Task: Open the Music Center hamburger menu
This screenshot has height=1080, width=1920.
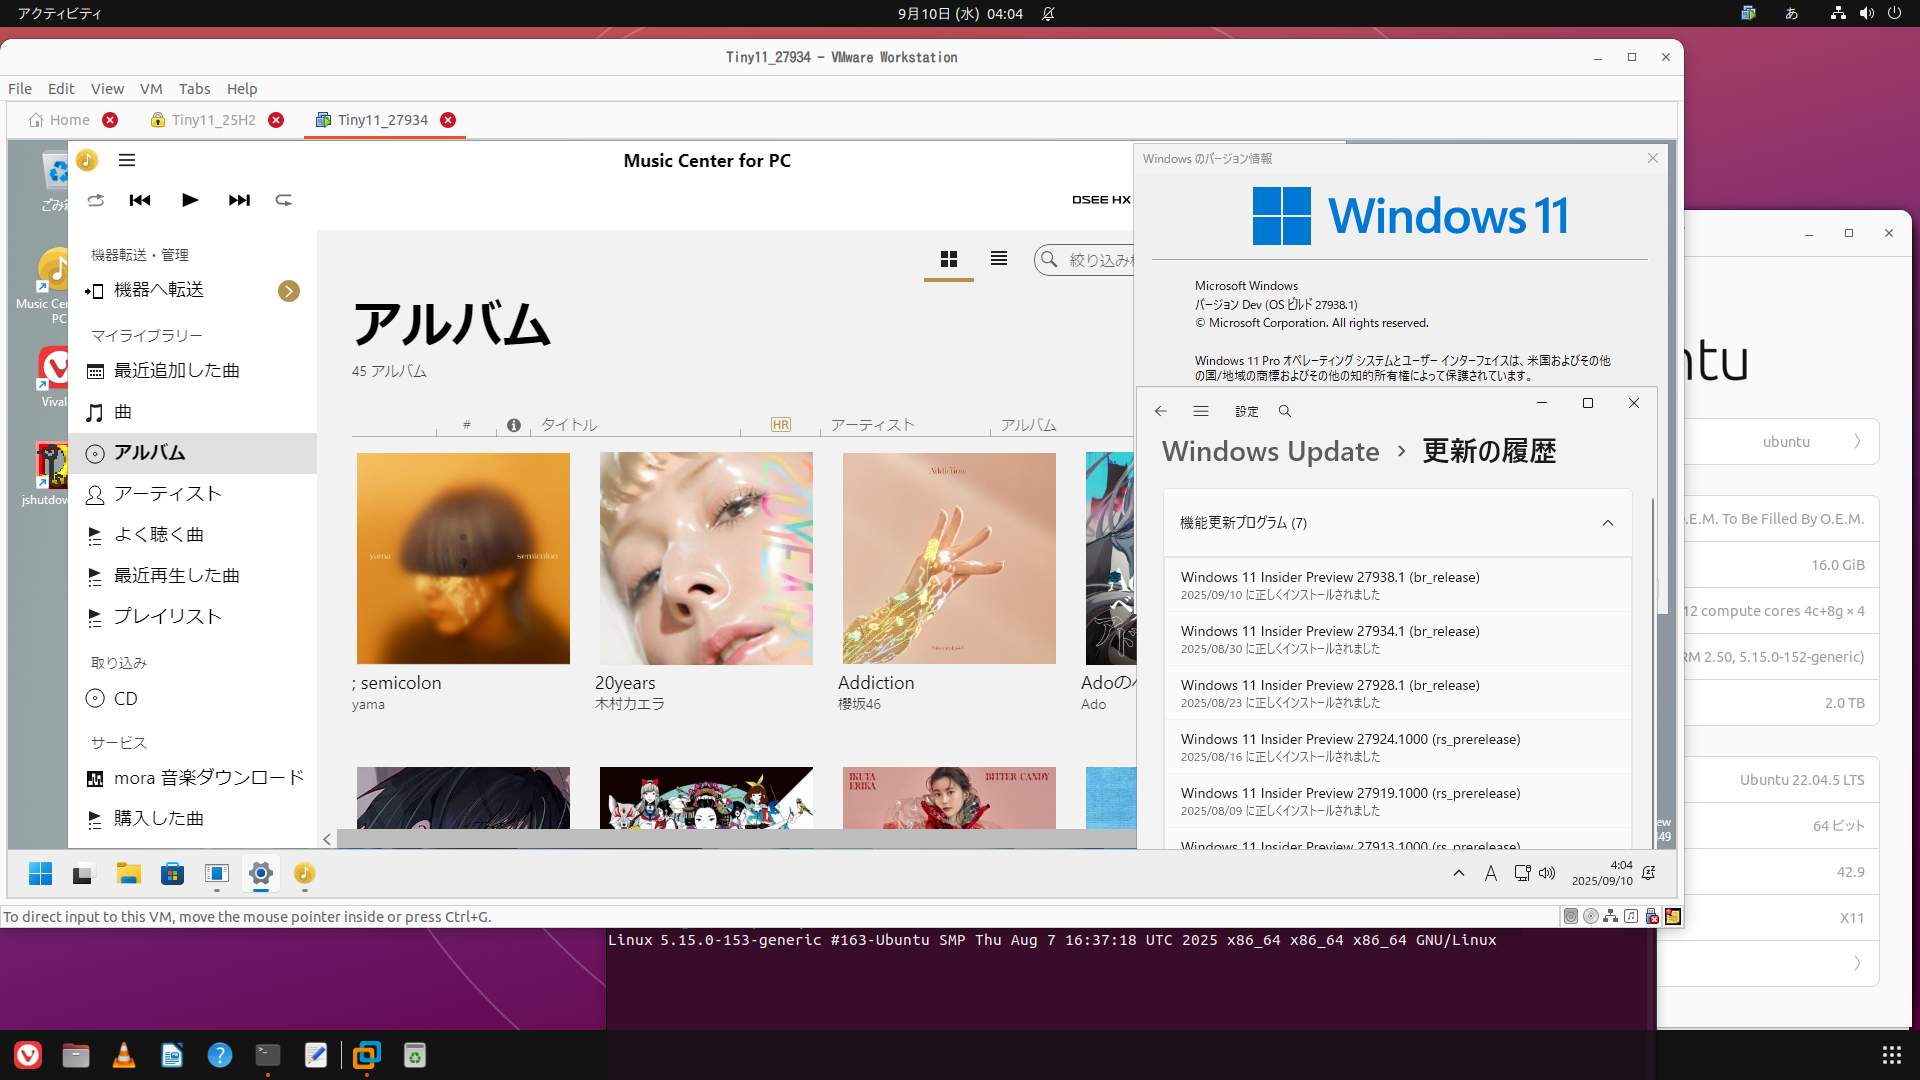Action: [x=127, y=160]
